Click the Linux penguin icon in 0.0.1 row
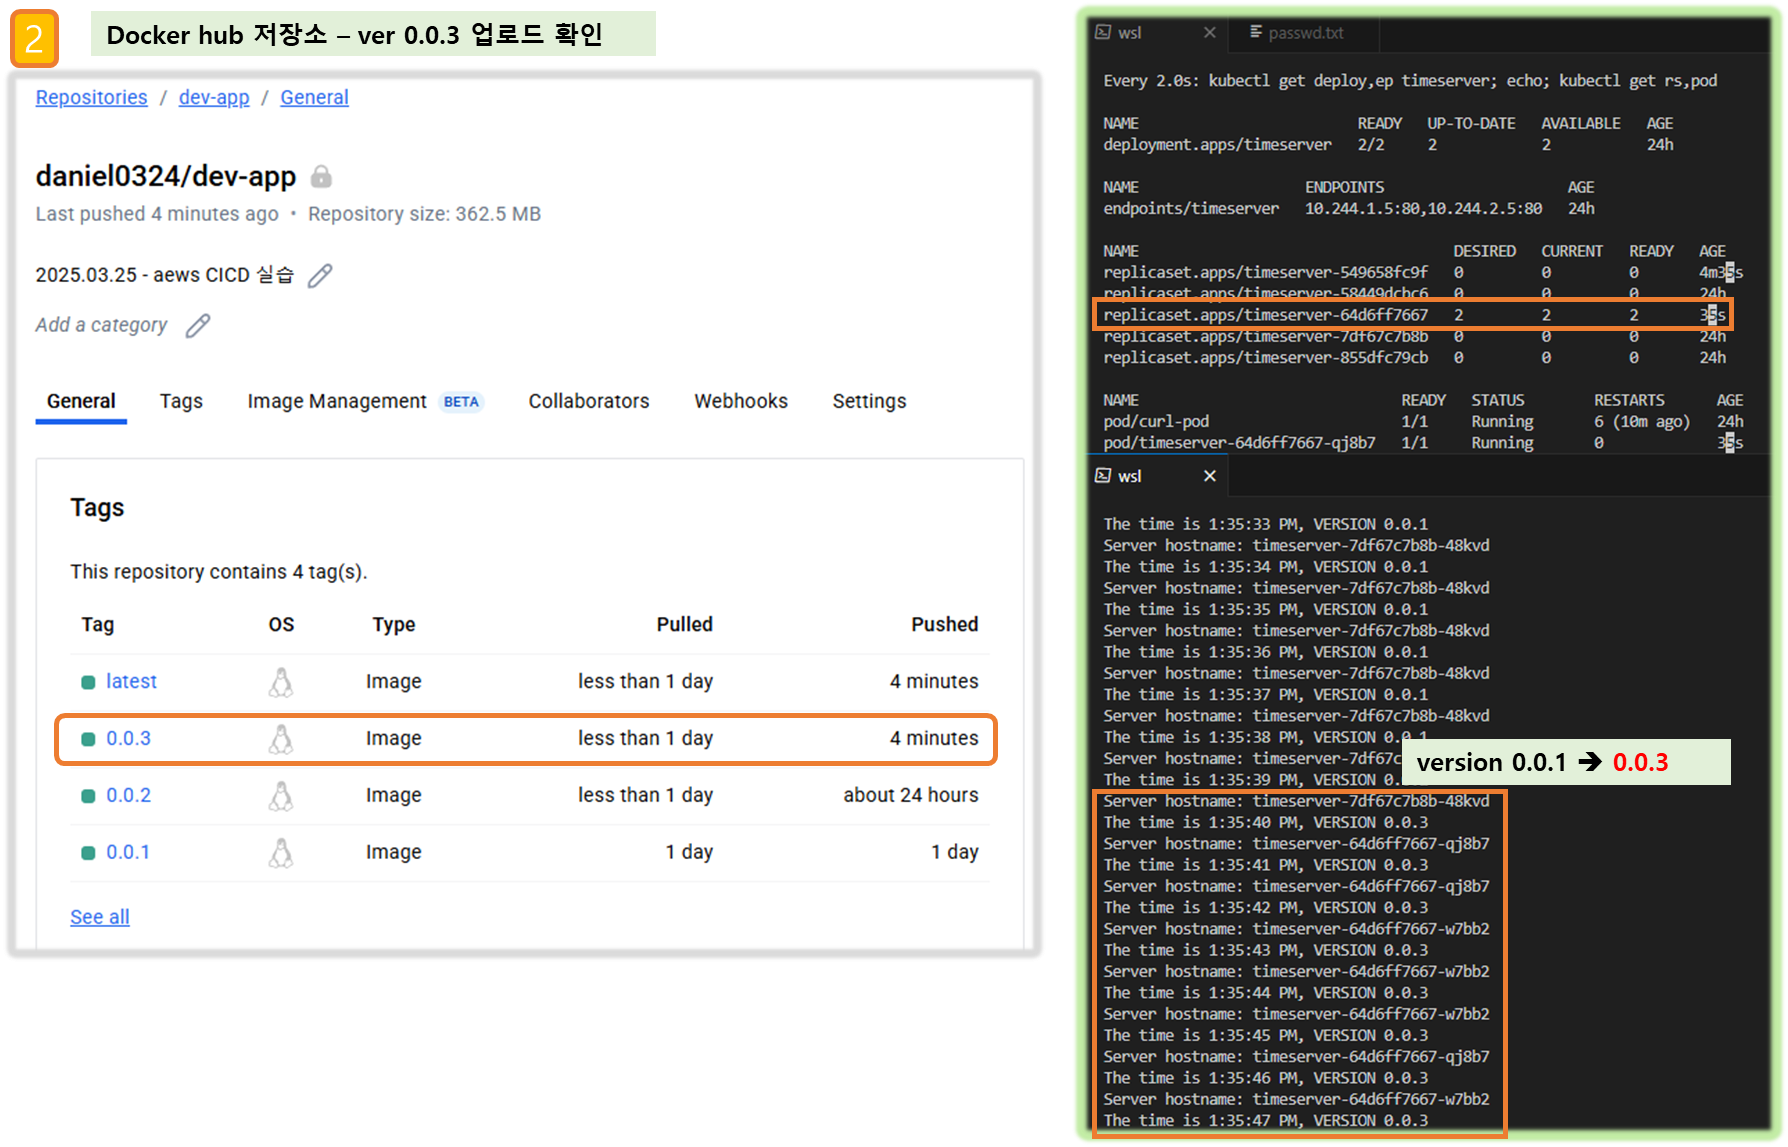1788x1147 pixels. coord(281,853)
